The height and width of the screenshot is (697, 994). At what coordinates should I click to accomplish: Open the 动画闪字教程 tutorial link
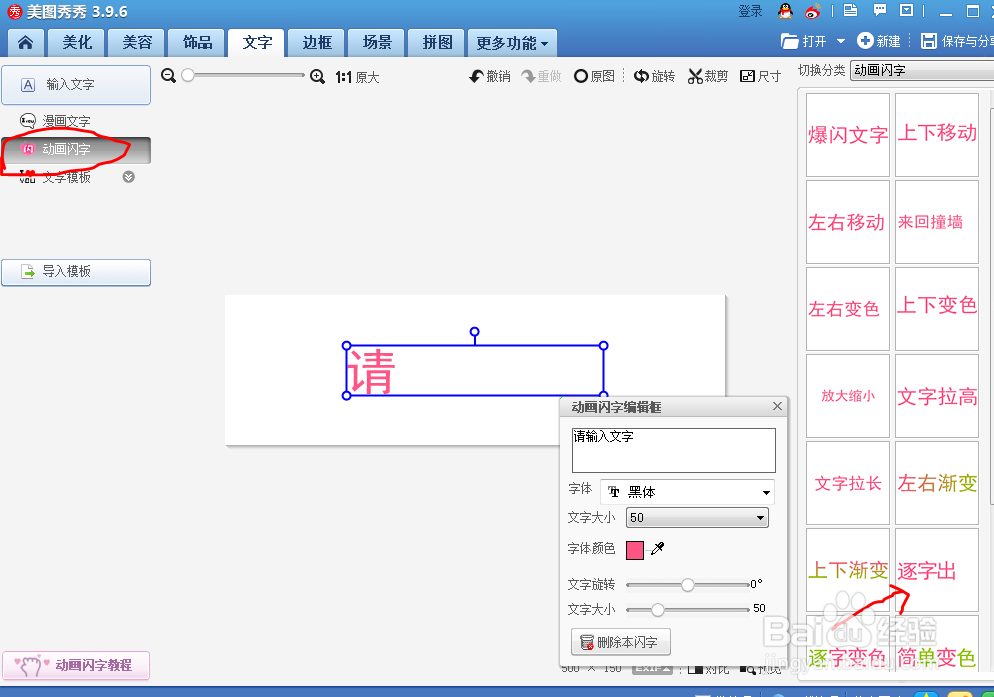click(75, 665)
